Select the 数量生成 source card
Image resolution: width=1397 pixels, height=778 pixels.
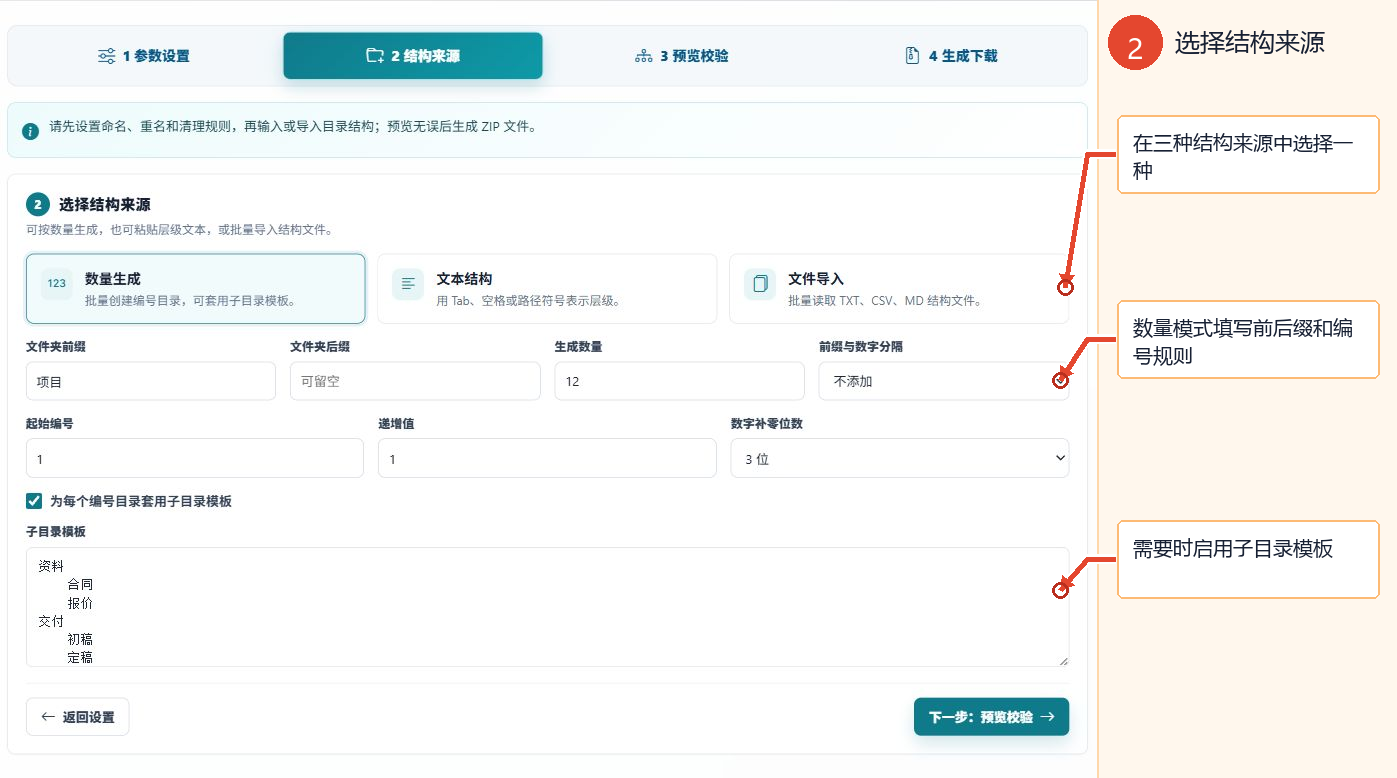tap(196, 288)
